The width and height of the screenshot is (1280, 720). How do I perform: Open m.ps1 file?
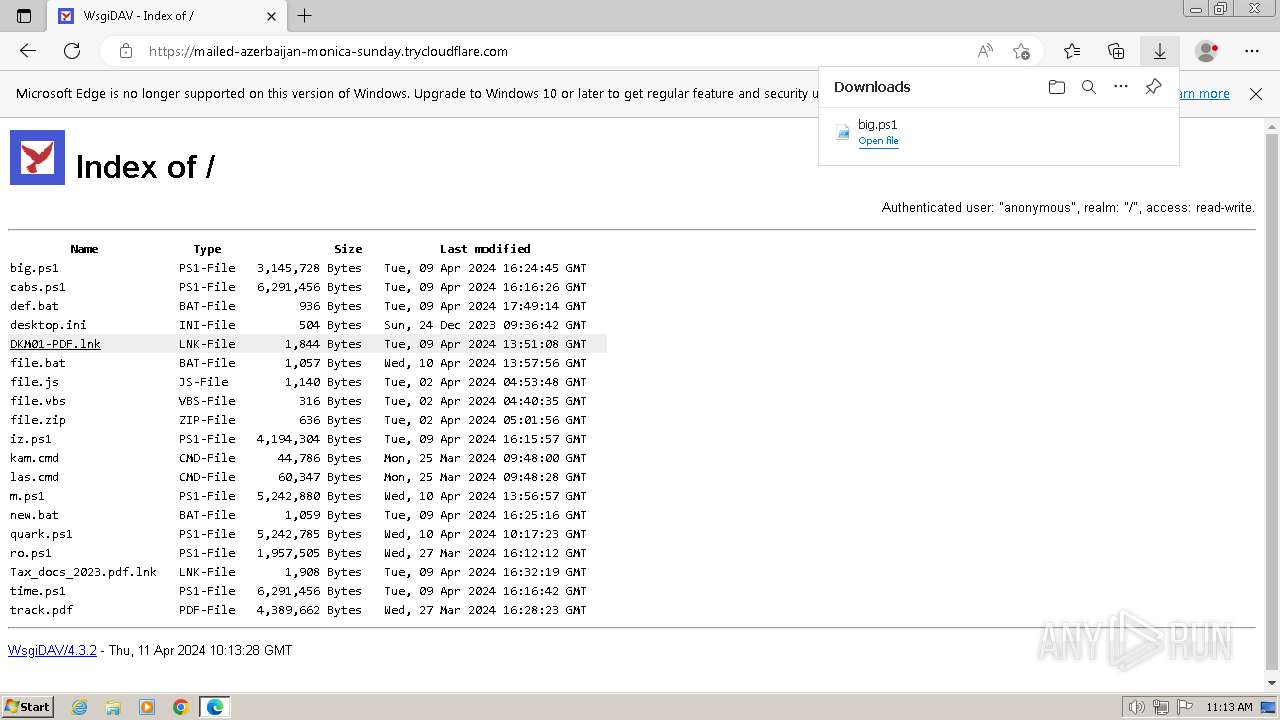point(27,496)
